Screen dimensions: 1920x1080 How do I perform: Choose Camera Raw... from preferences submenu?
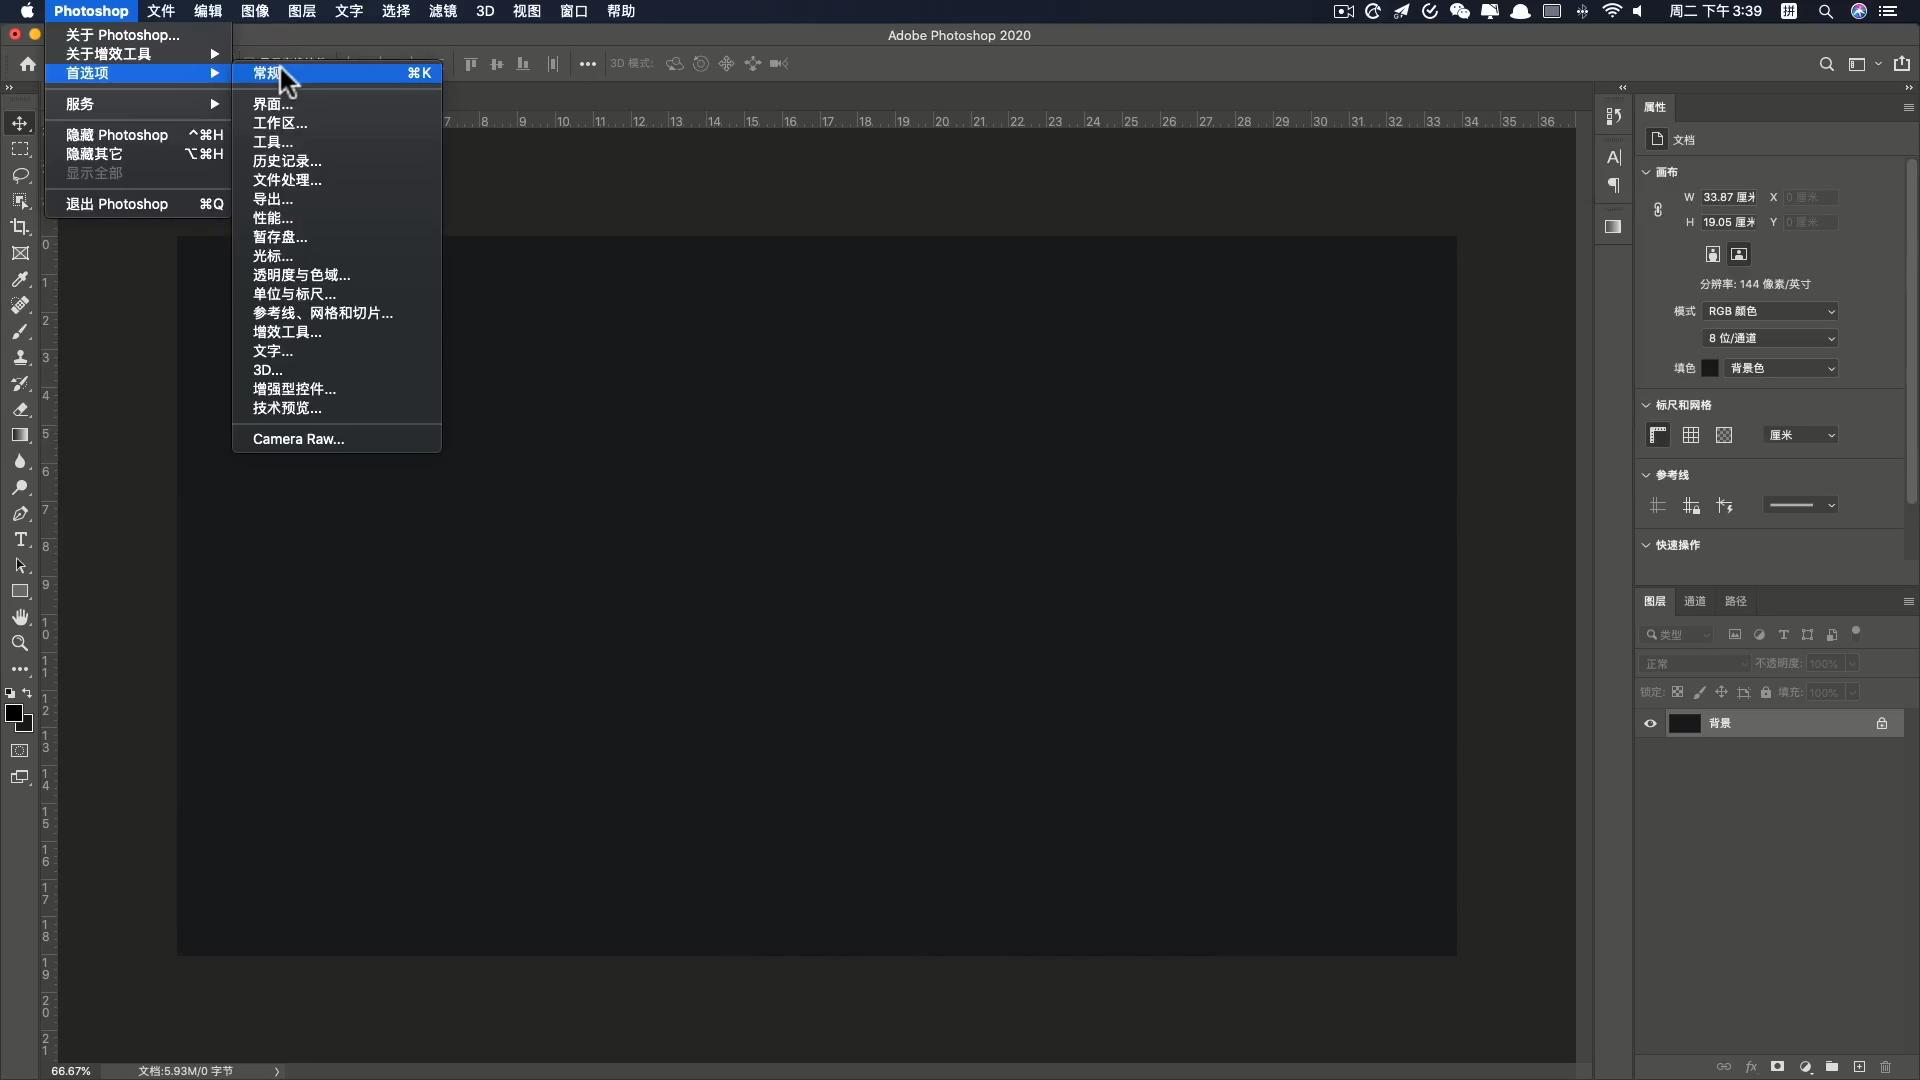click(298, 439)
